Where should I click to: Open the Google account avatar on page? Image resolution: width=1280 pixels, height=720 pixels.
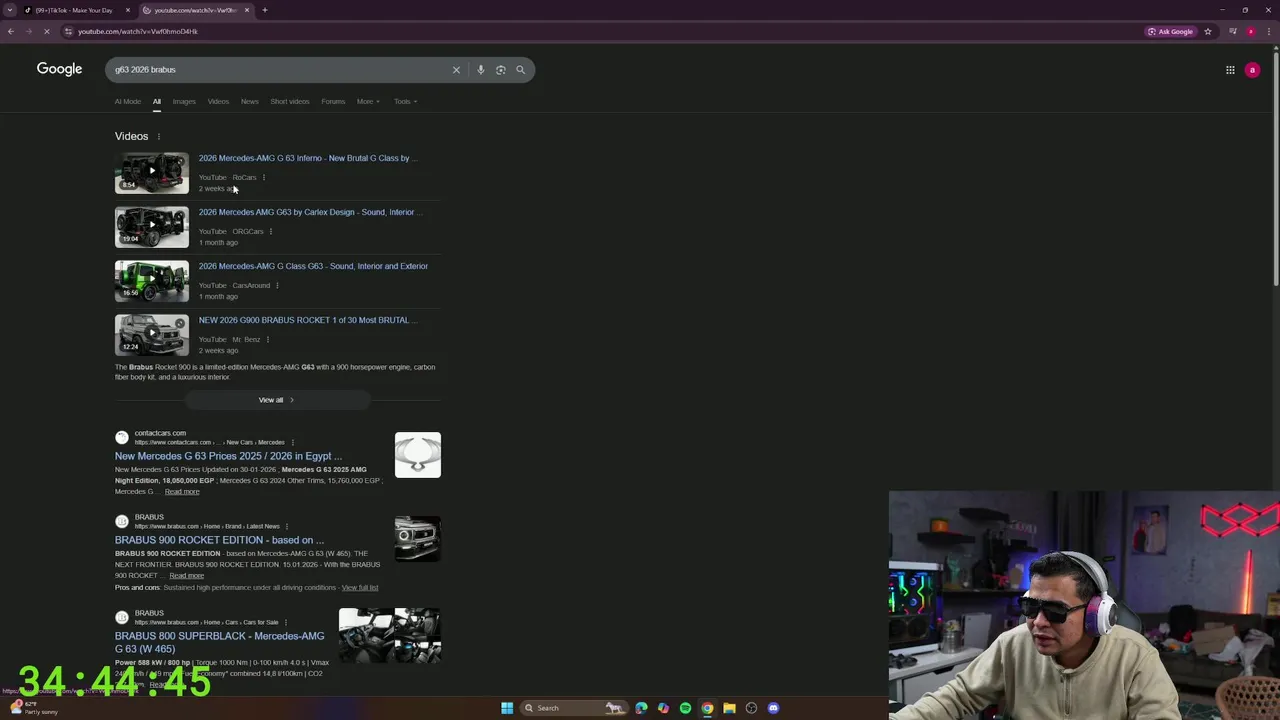click(1252, 70)
